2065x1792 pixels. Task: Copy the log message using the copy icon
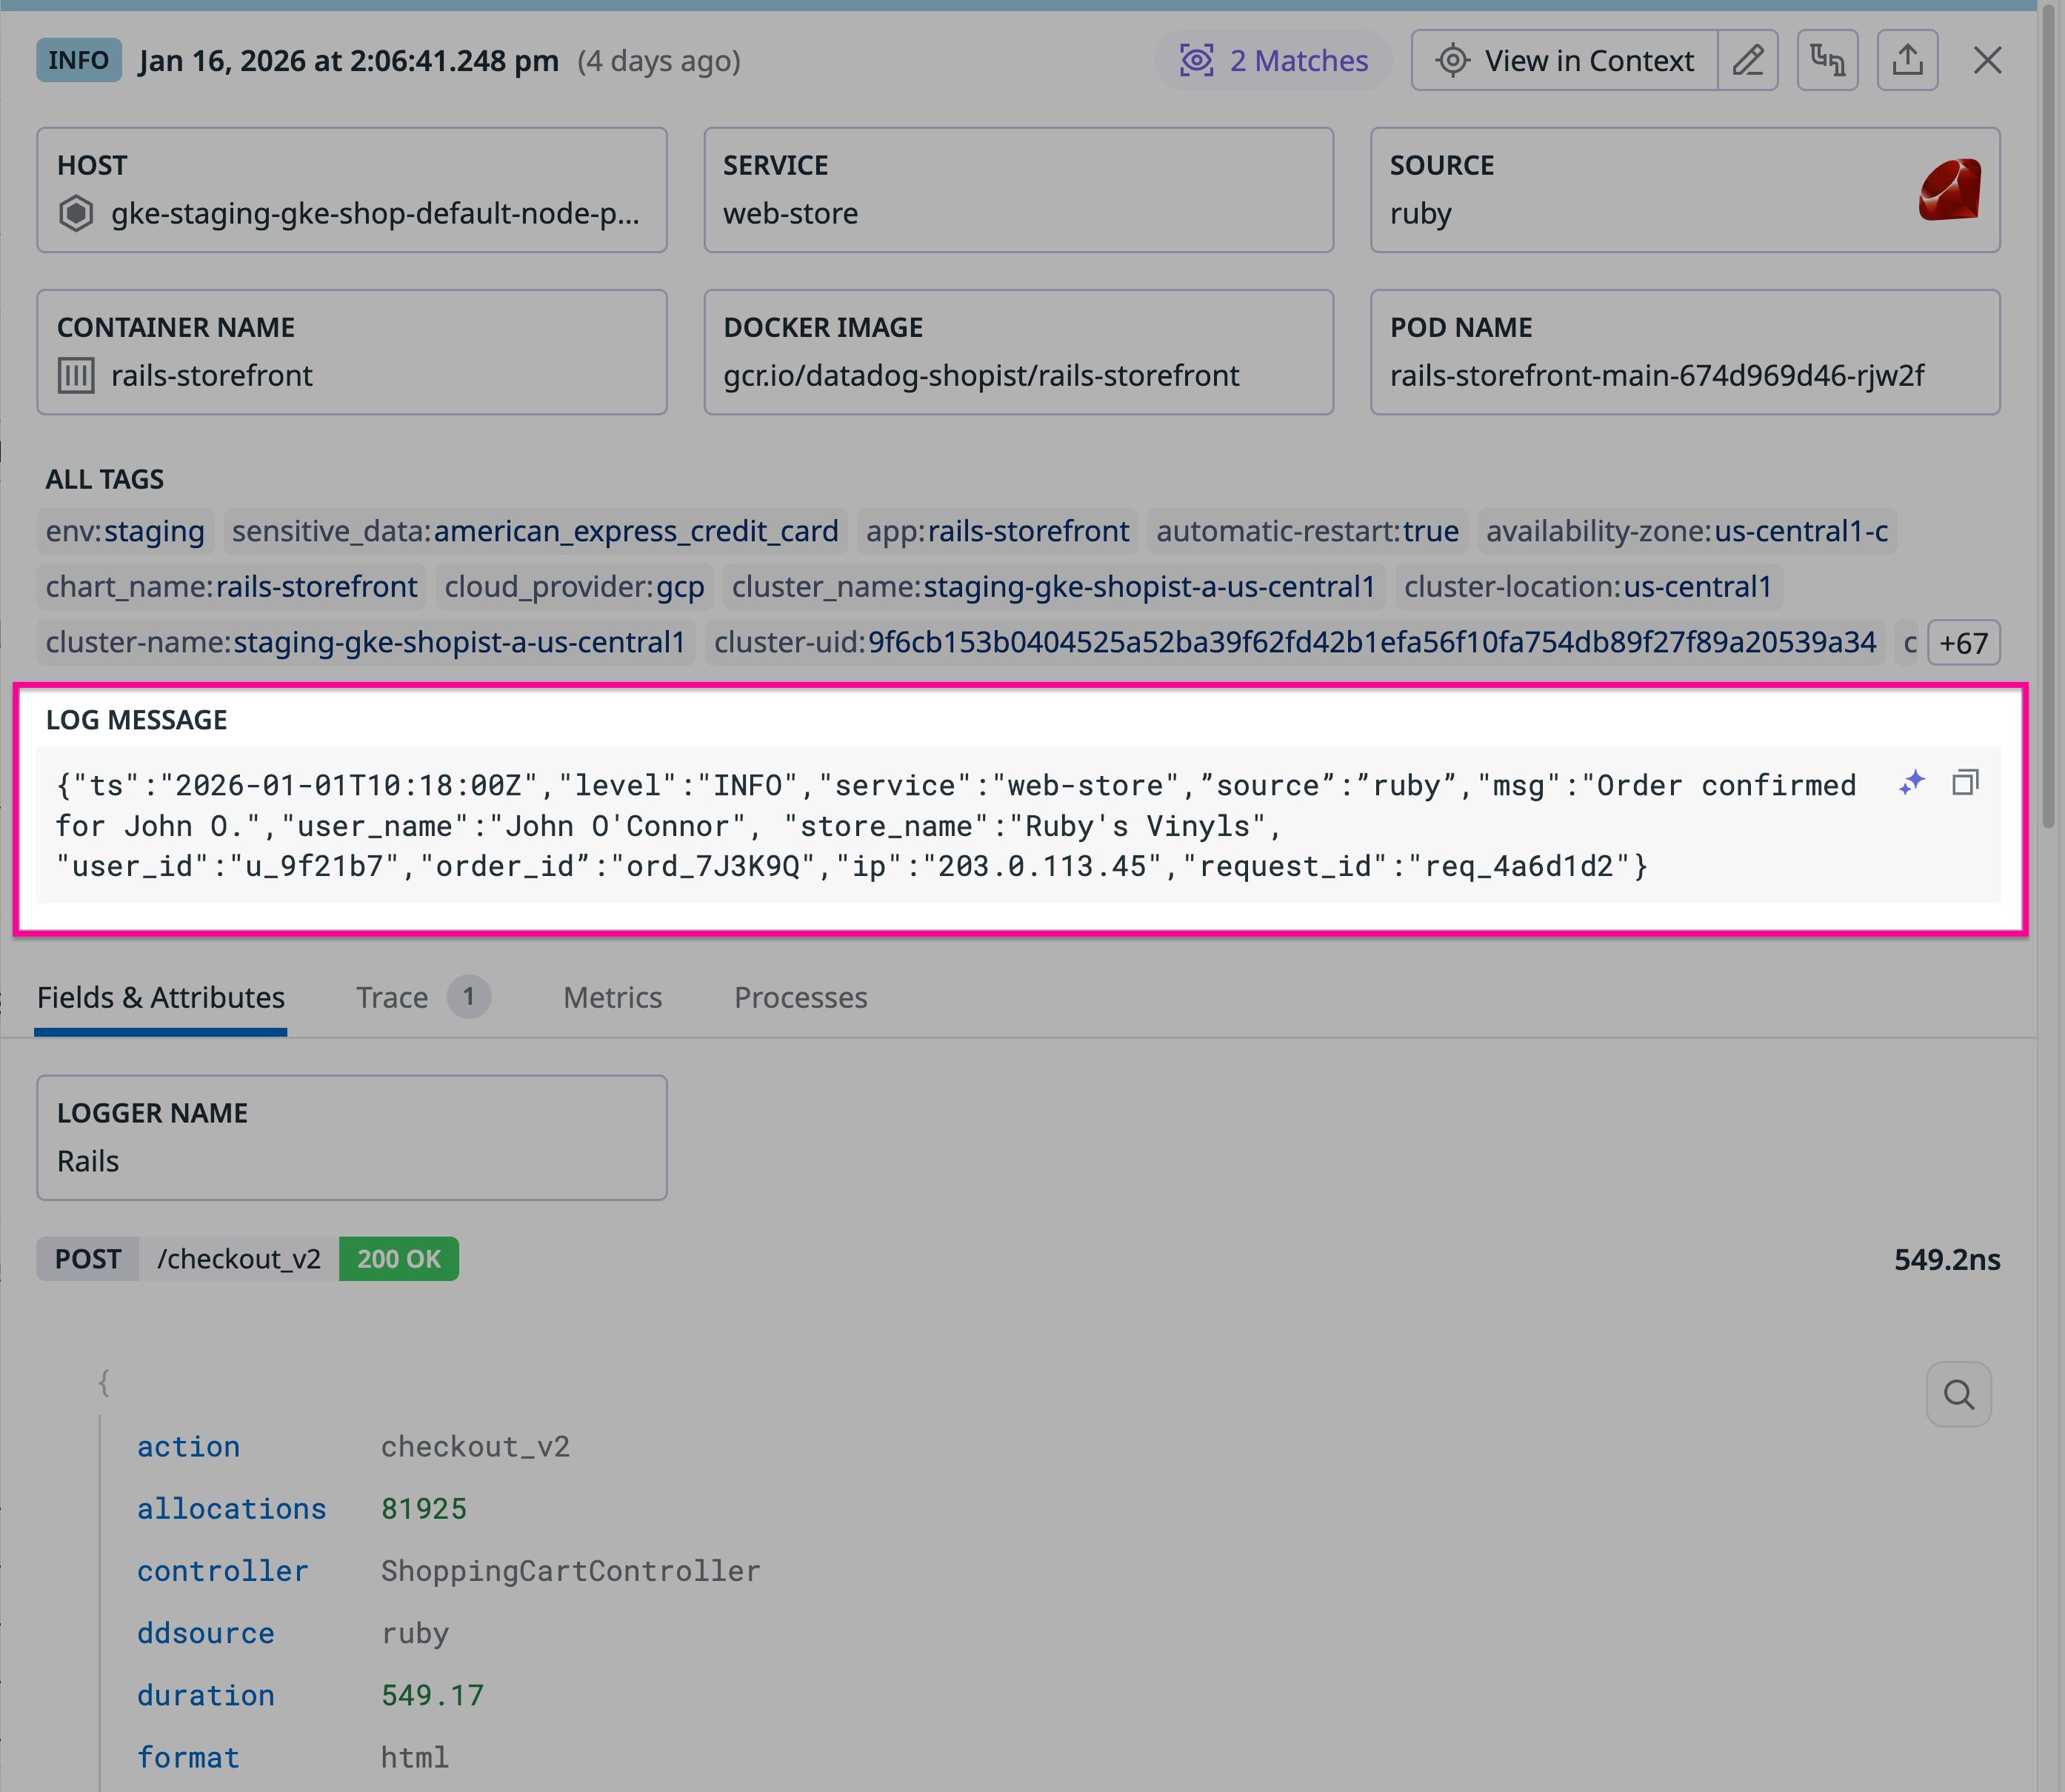pos(1966,781)
